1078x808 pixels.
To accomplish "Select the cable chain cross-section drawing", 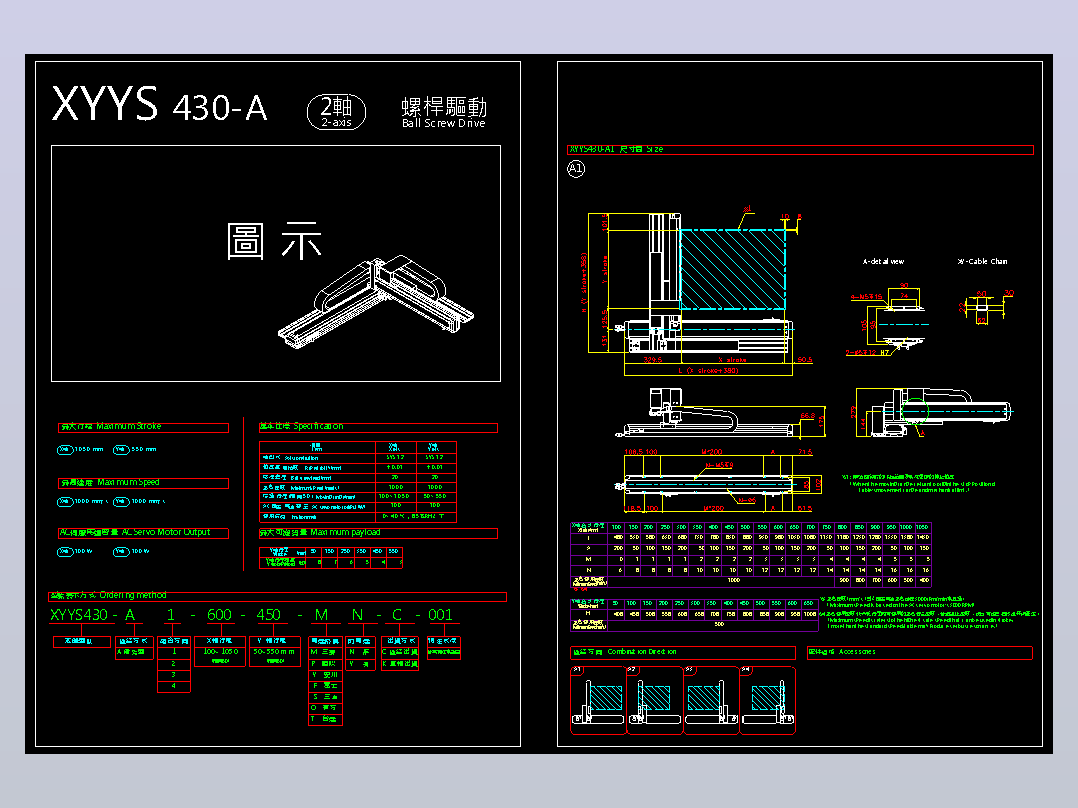I will click(x=984, y=307).
